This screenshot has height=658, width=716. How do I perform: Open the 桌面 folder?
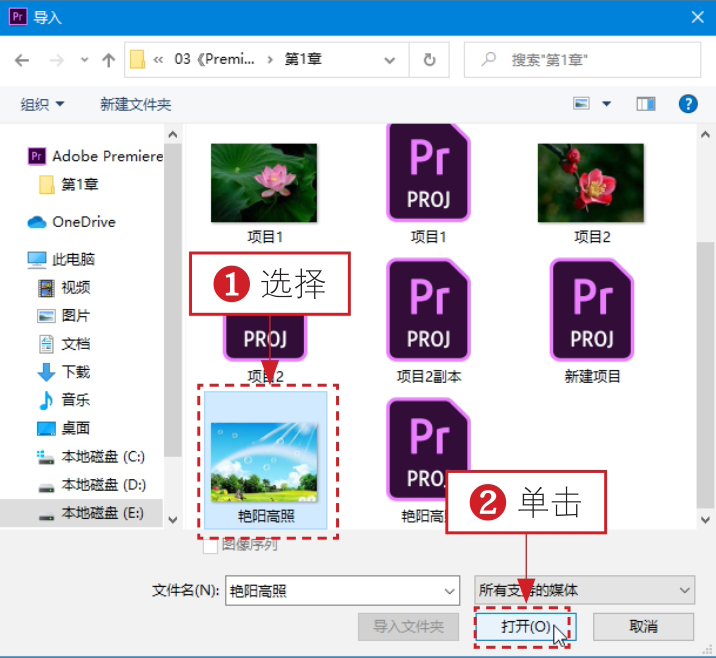[64, 428]
